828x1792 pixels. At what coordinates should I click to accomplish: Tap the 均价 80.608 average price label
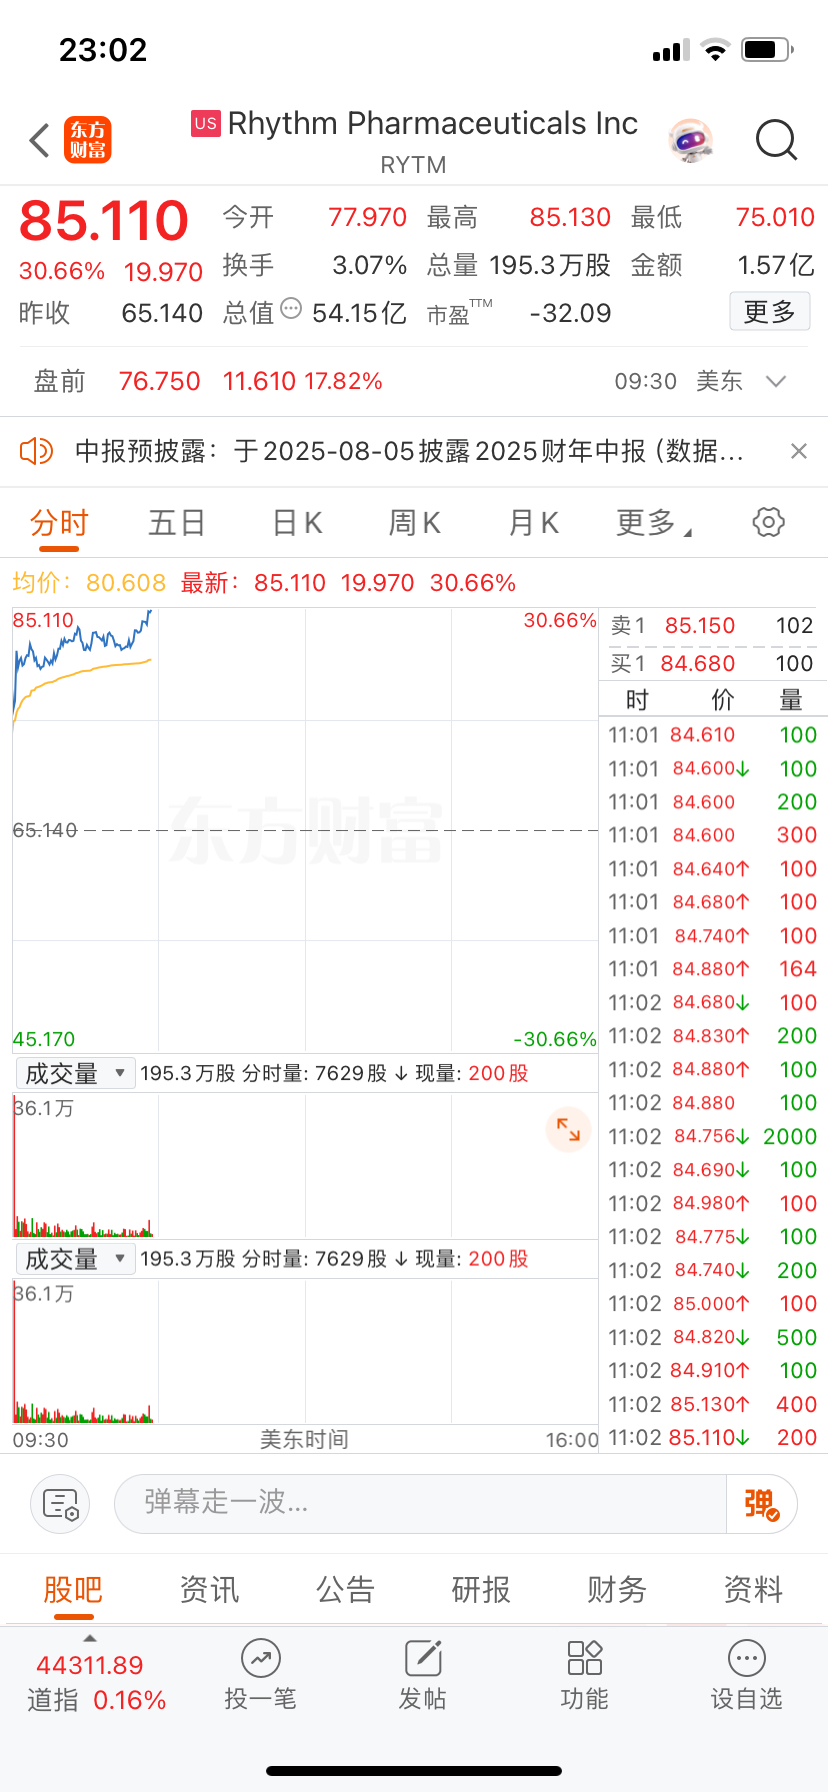pos(89,583)
